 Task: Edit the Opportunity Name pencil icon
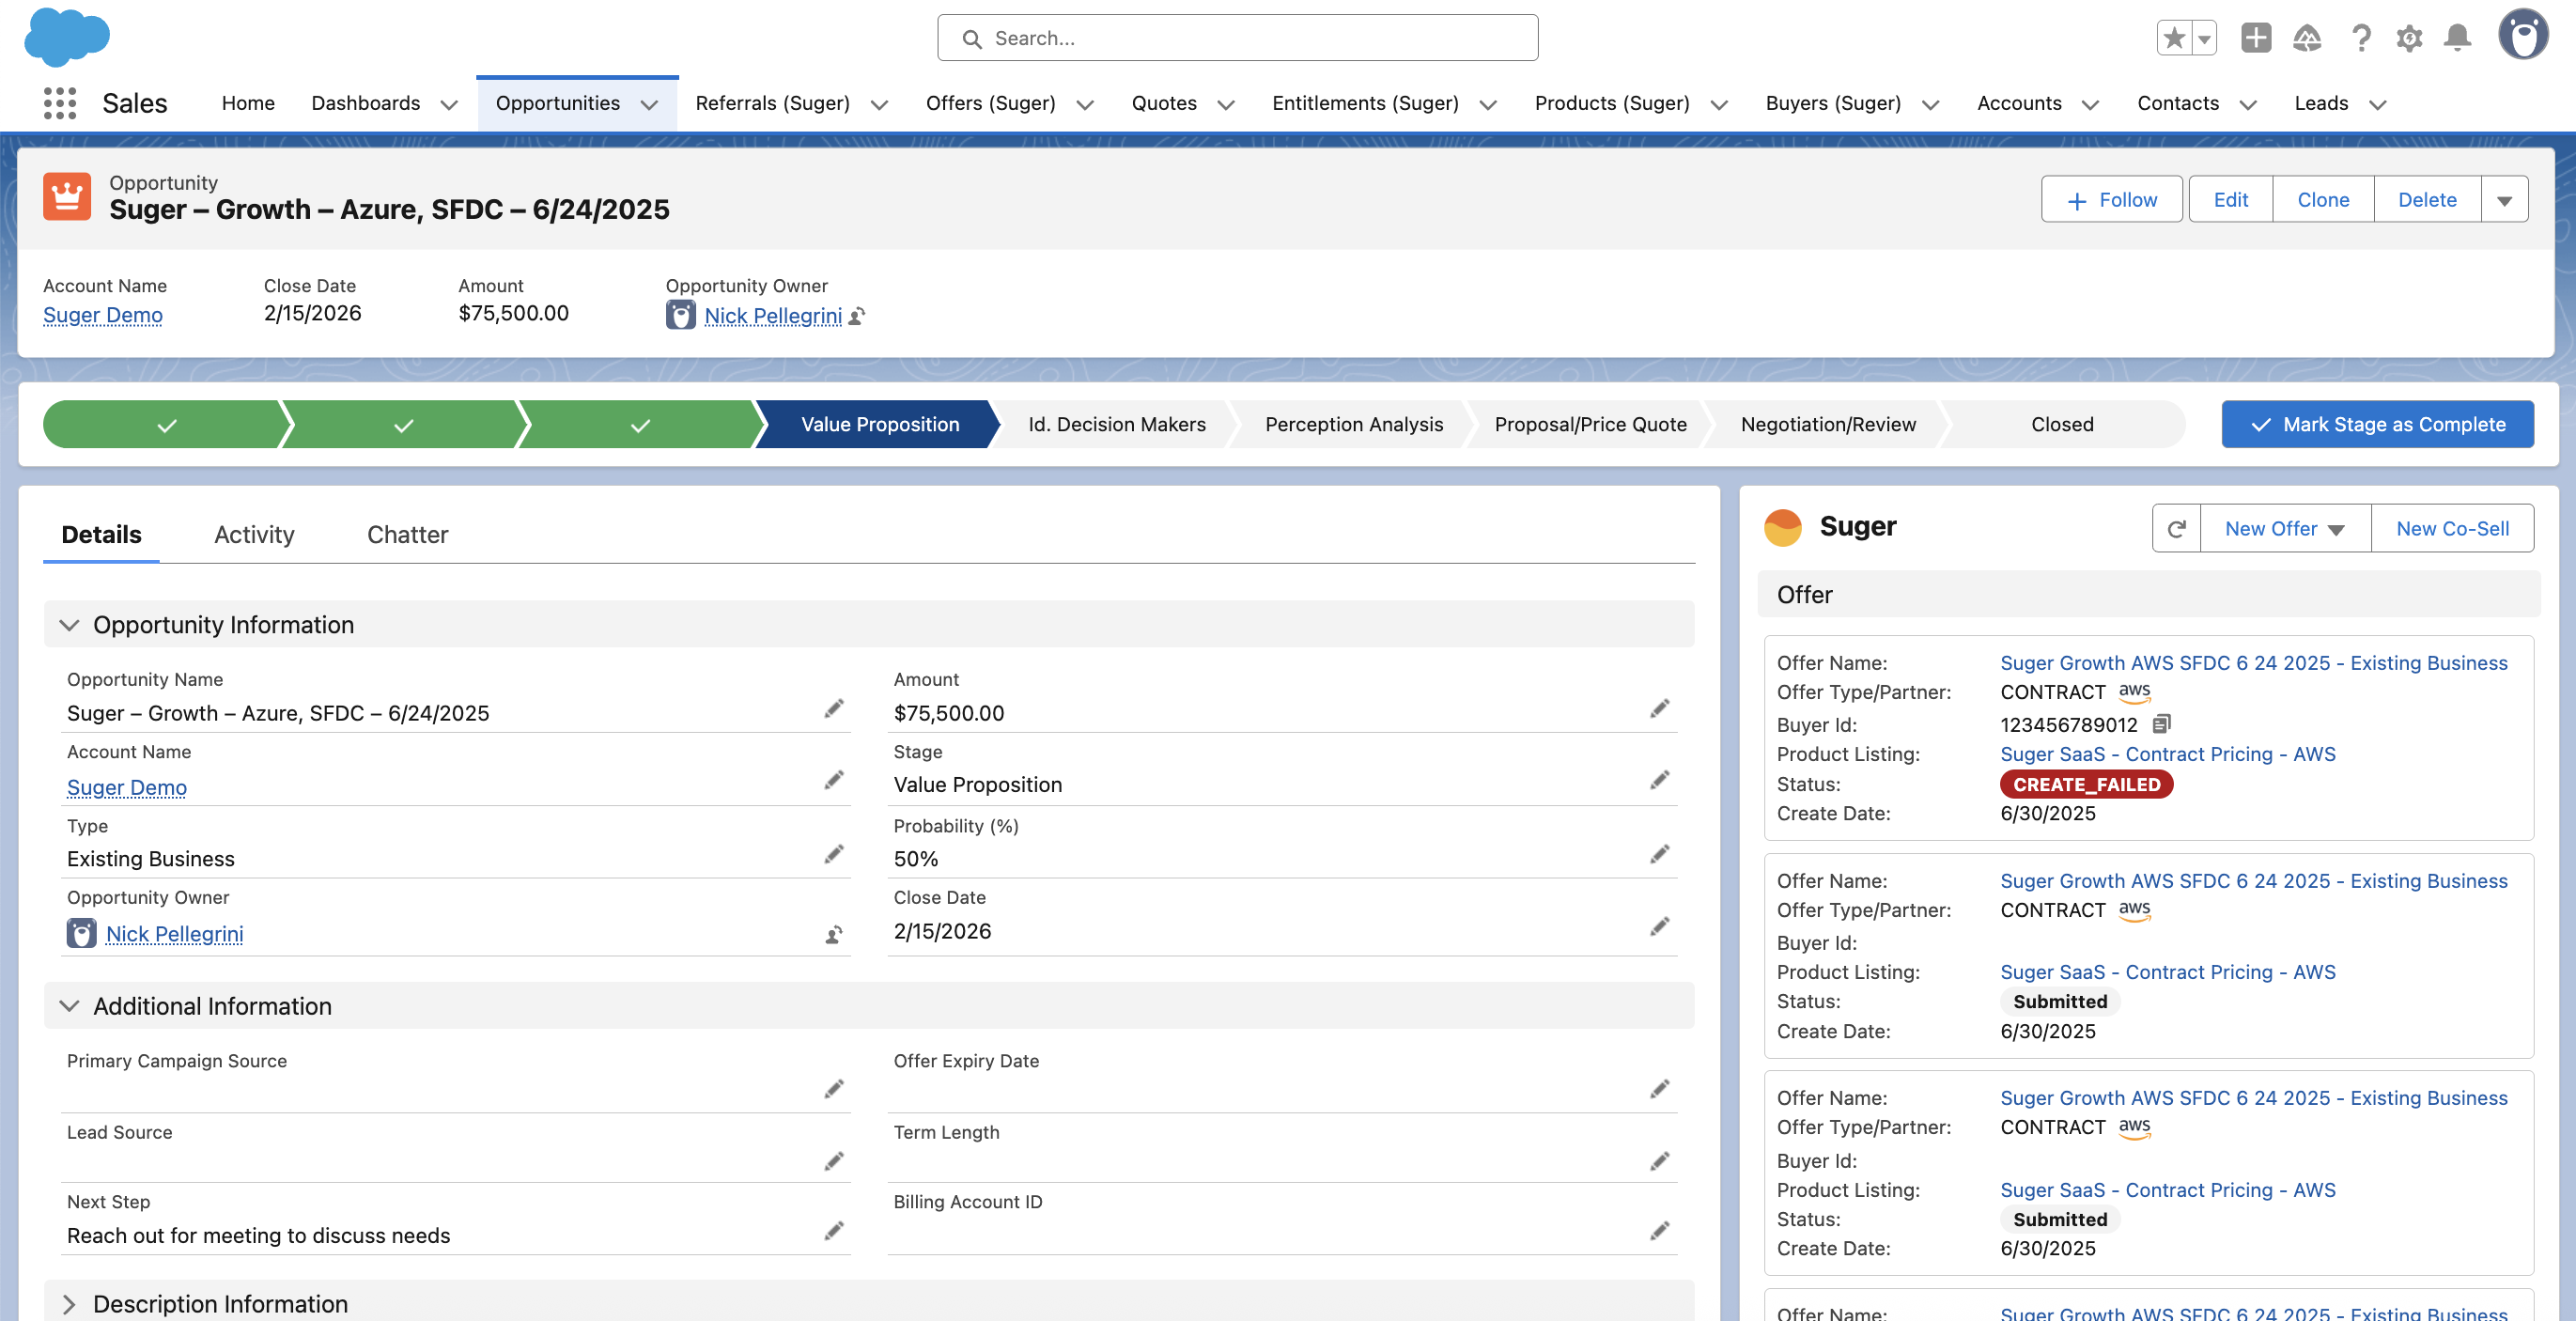pyautogui.click(x=833, y=709)
